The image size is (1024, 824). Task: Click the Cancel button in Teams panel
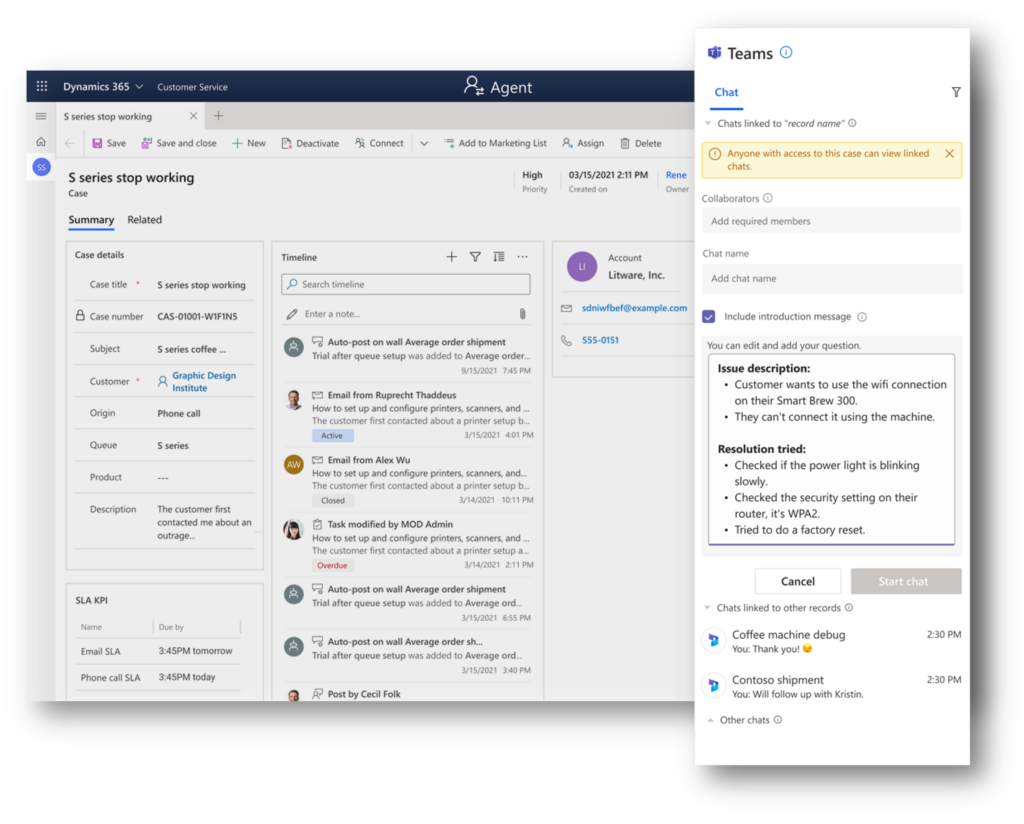[x=797, y=581]
